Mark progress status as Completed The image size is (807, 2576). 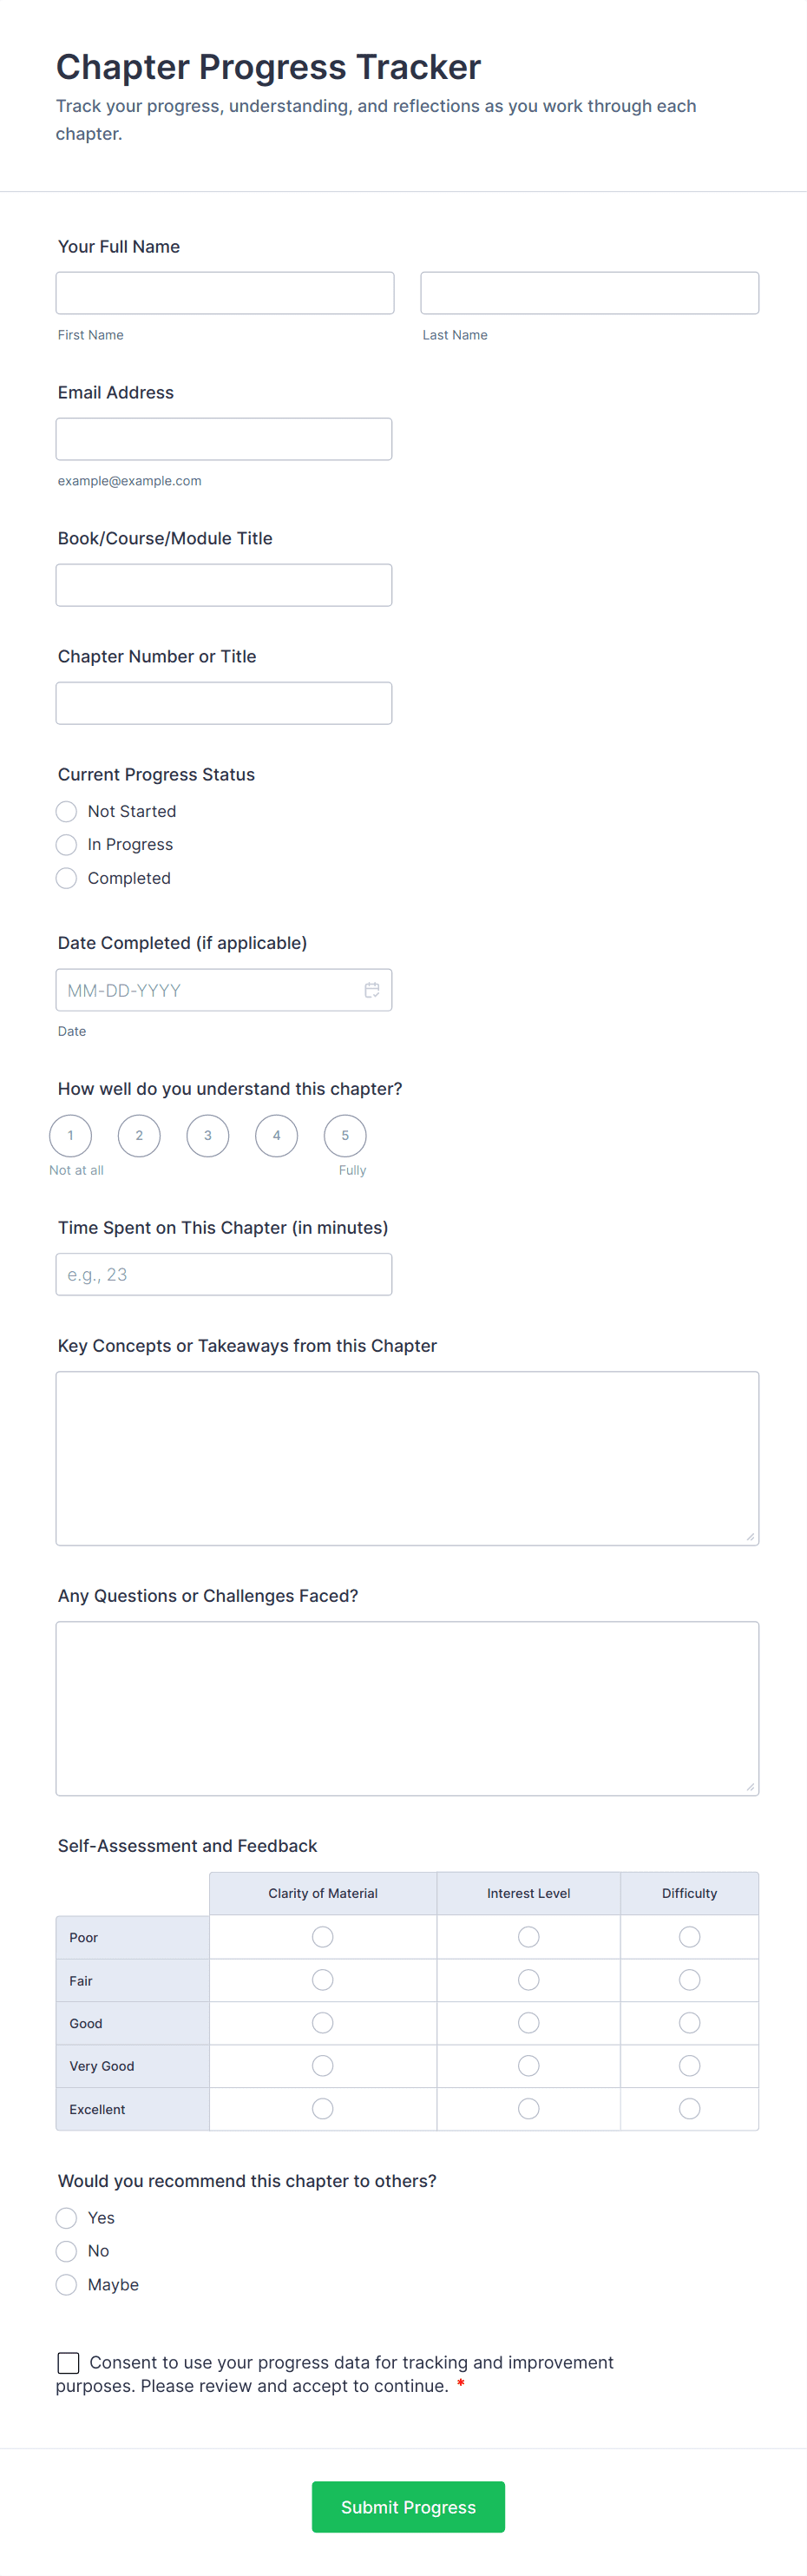click(x=67, y=878)
